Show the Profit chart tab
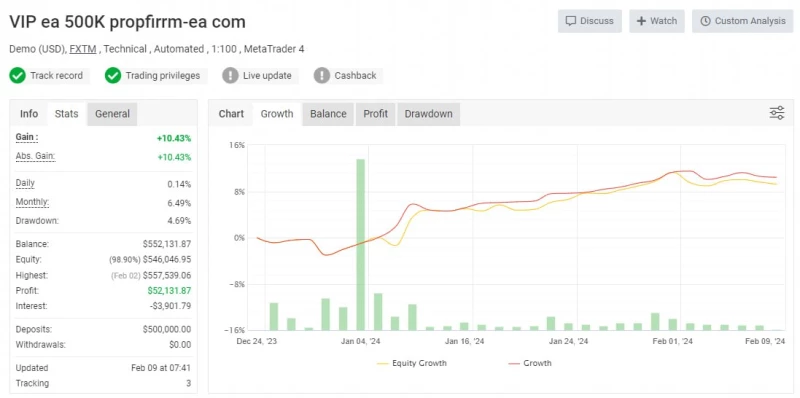The width and height of the screenshot is (800, 398). point(376,114)
